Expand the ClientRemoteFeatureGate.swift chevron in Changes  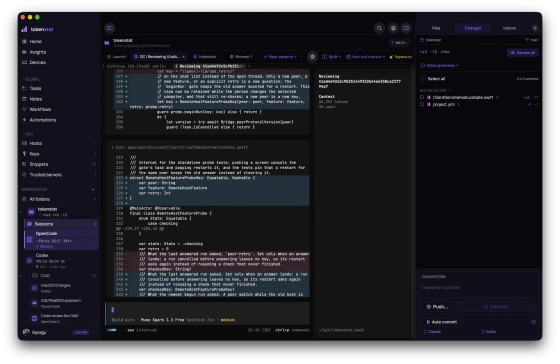497,97
